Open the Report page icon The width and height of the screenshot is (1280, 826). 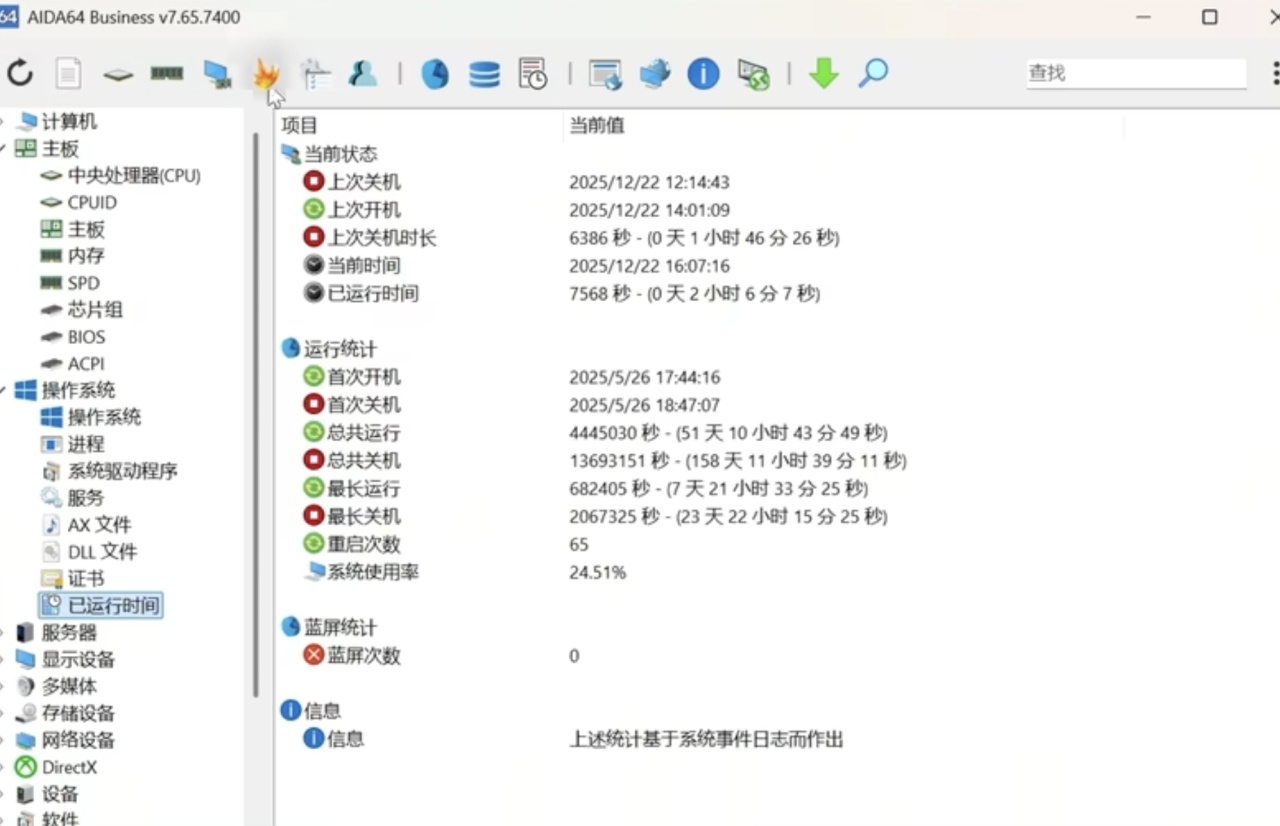tap(68, 73)
